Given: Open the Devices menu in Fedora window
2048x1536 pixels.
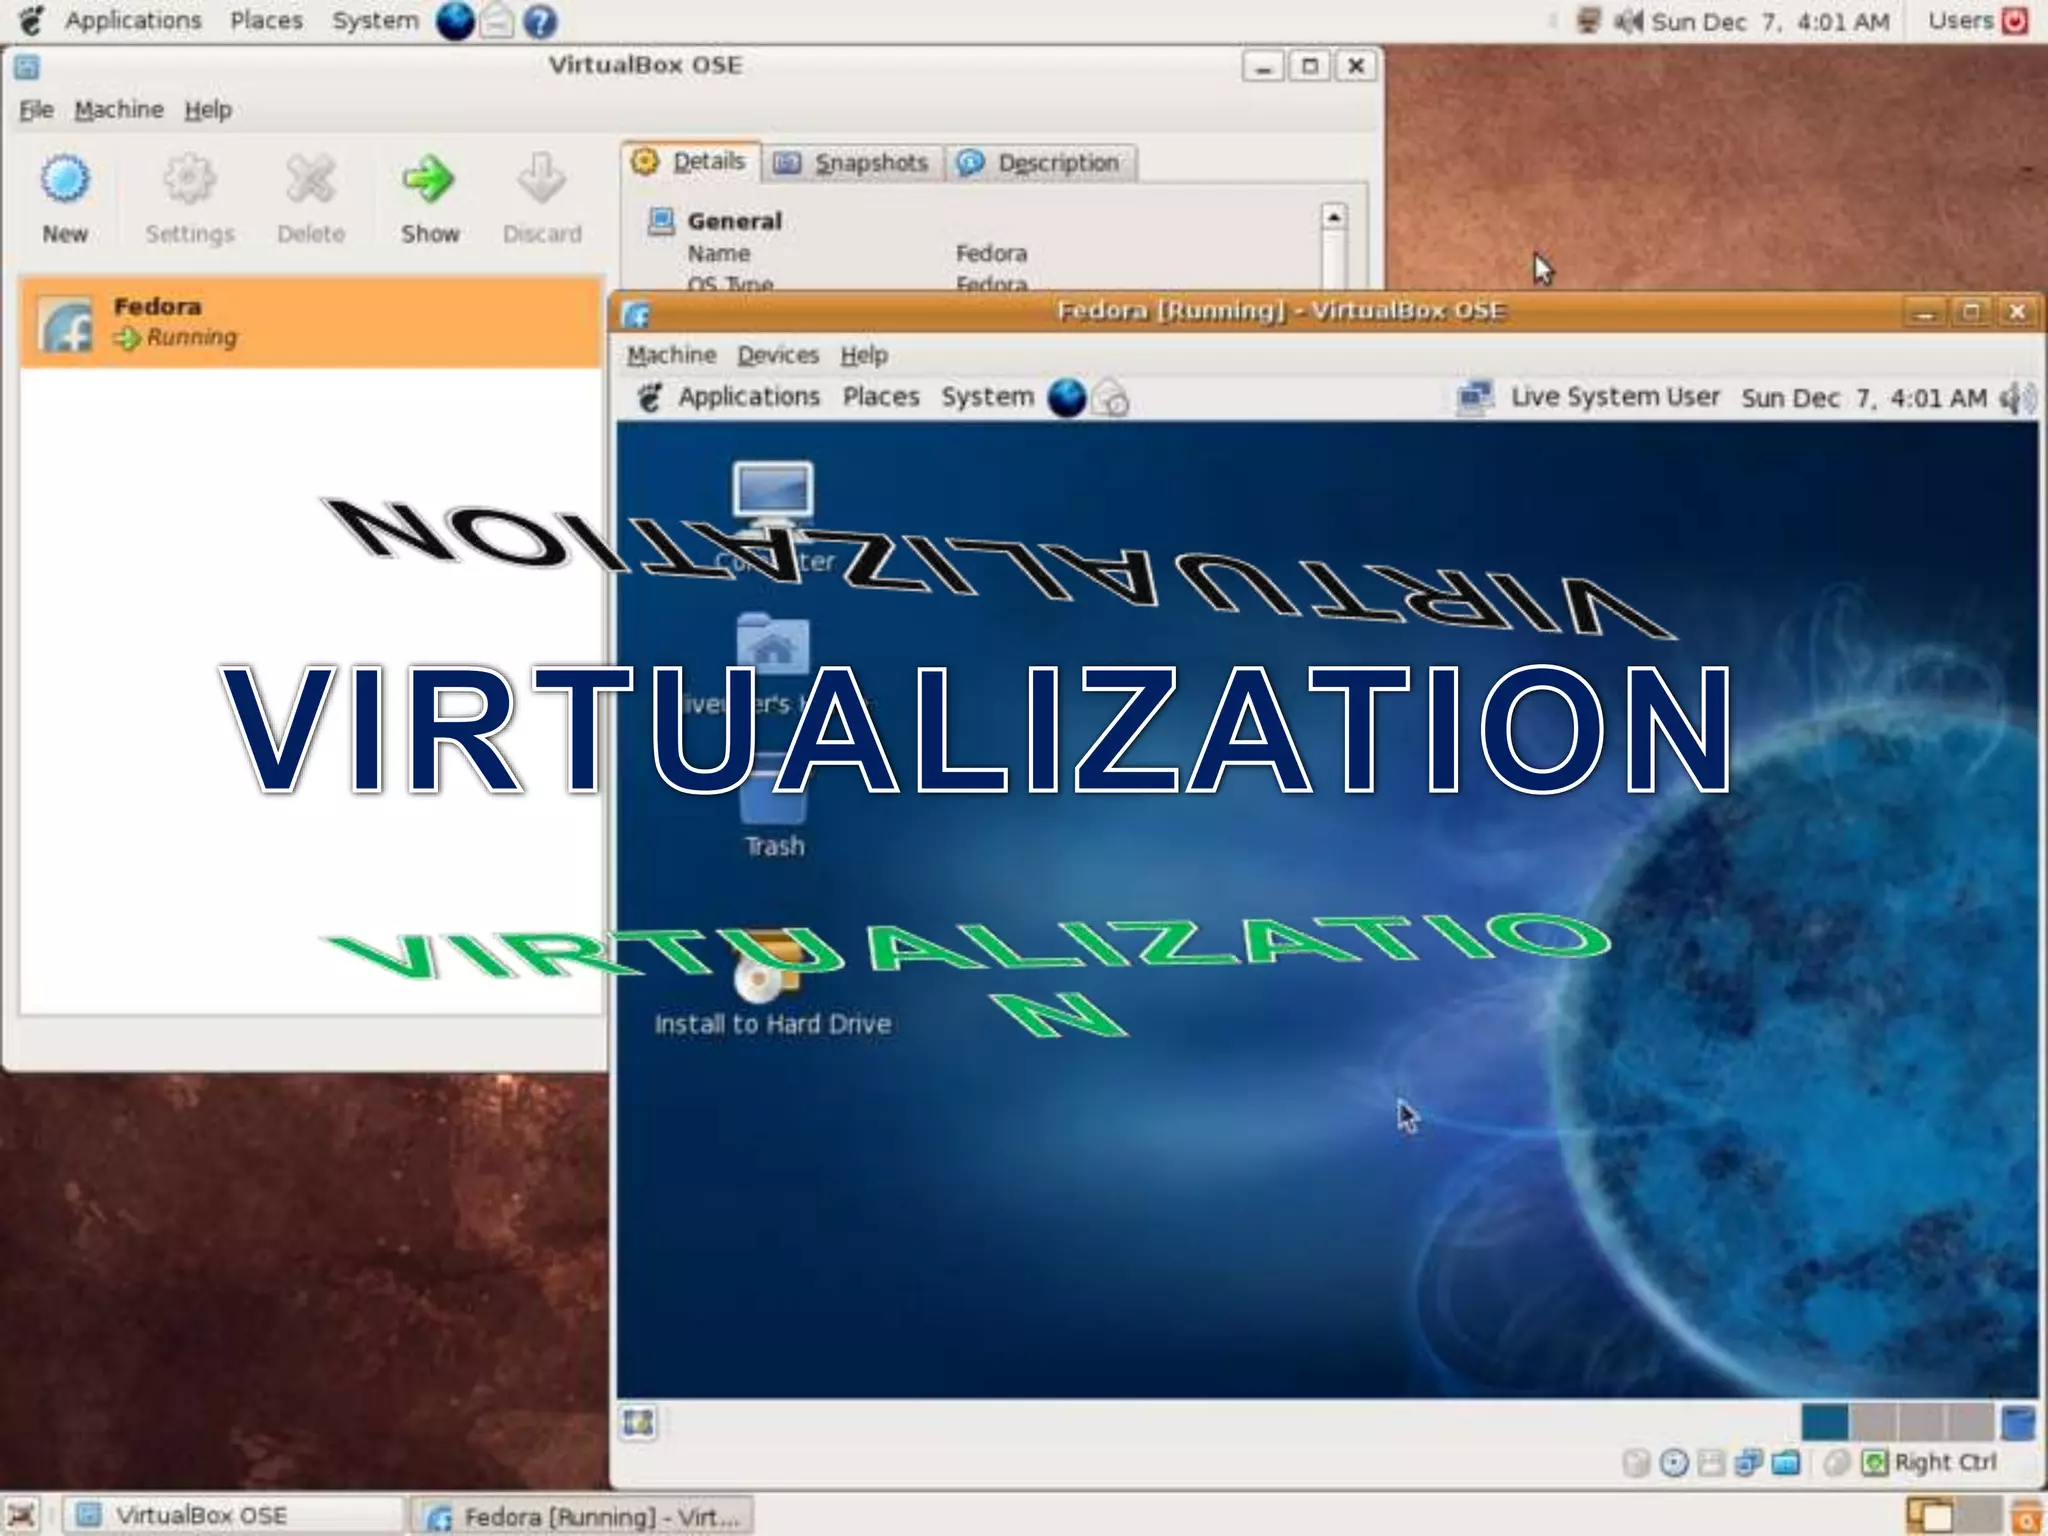Looking at the screenshot, I should (x=777, y=355).
